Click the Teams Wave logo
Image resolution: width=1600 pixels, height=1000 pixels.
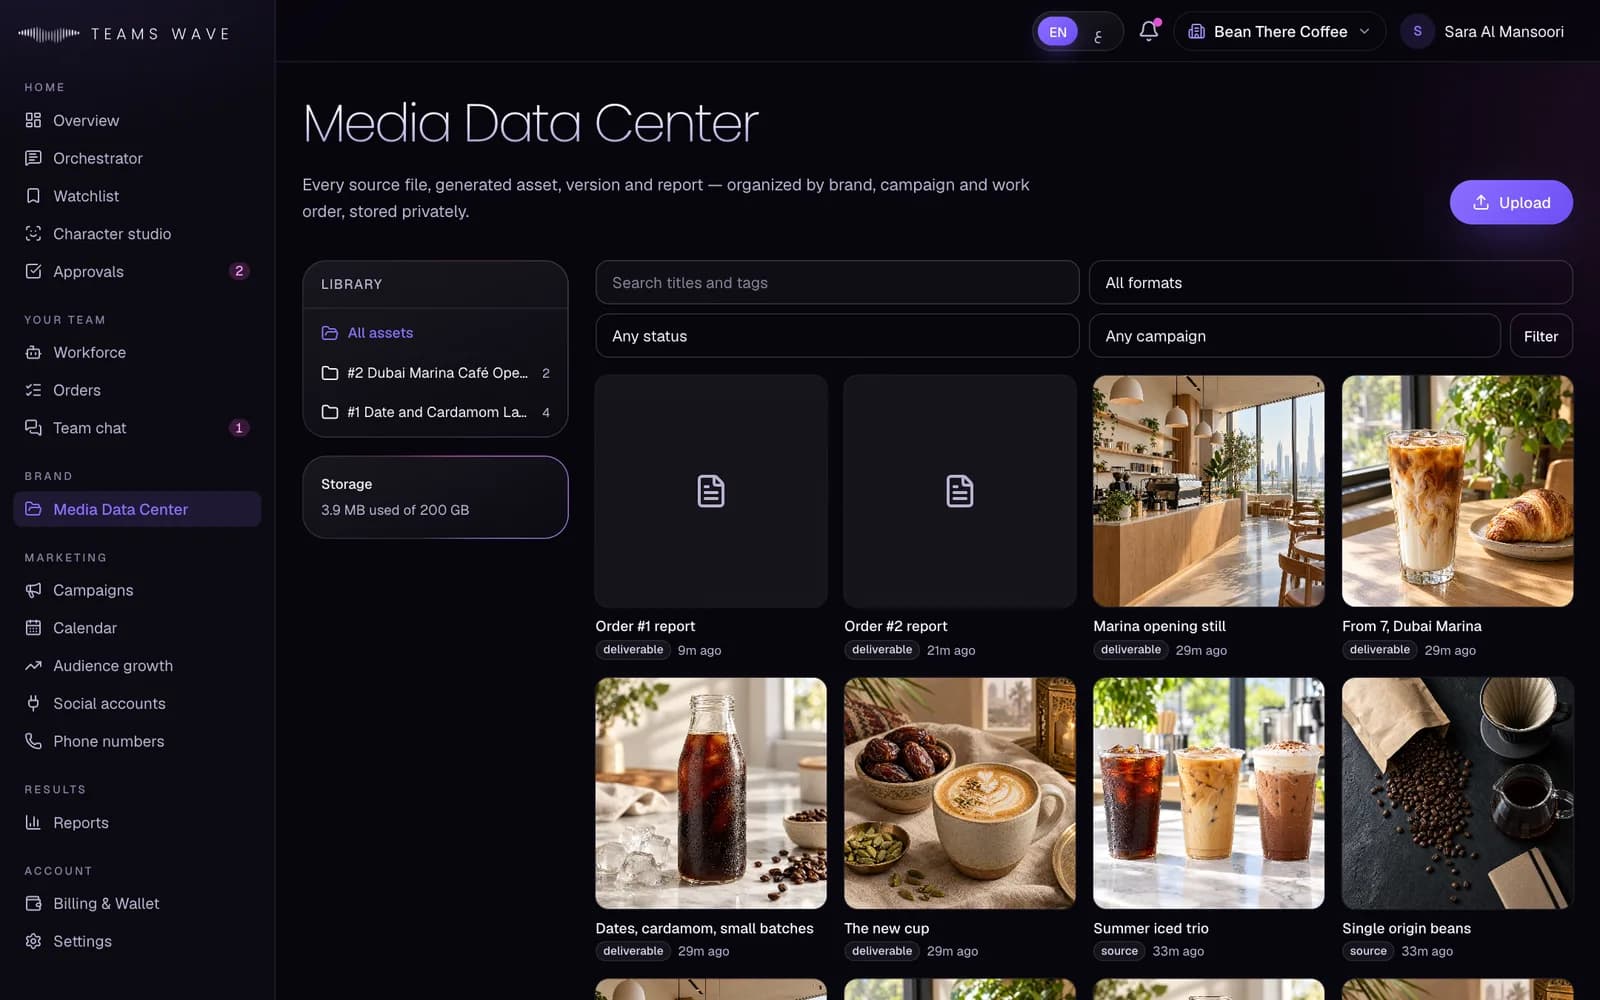[124, 34]
